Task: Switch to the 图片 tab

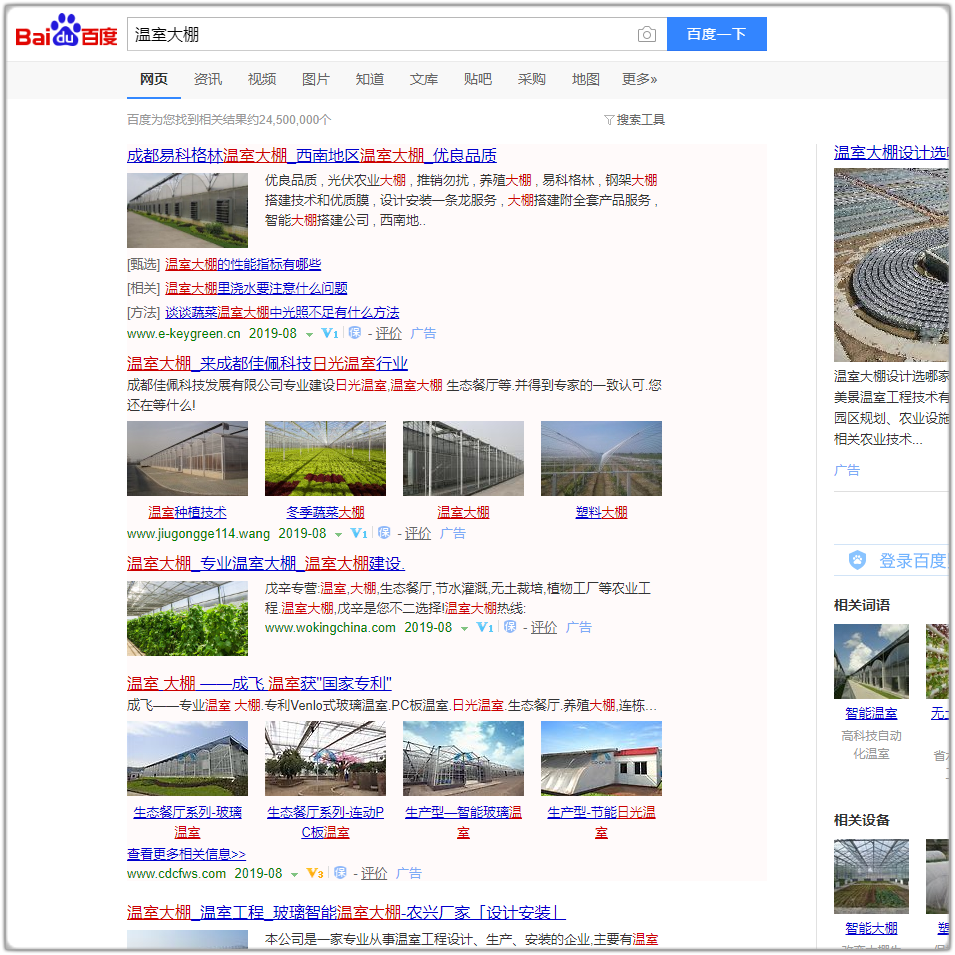Action: (x=316, y=79)
